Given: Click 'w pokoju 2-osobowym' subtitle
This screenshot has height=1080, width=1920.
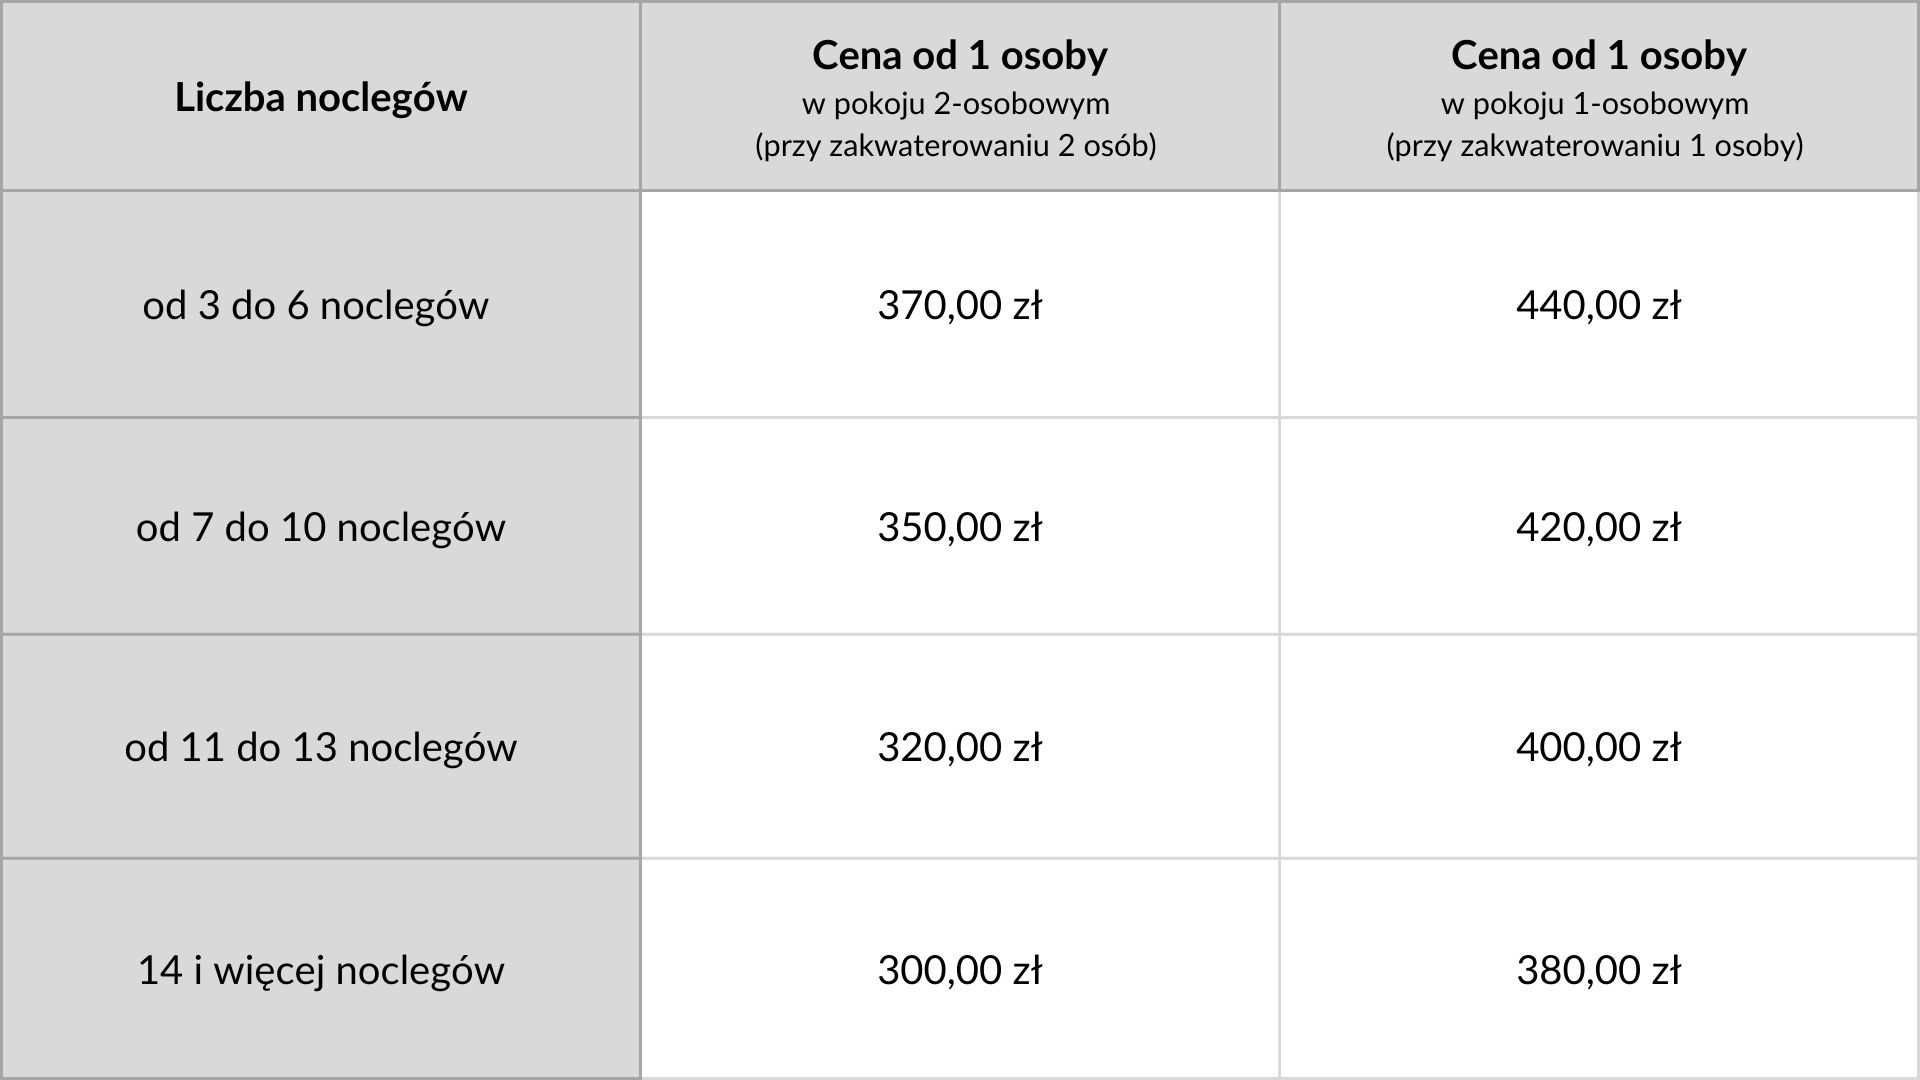Looking at the screenshot, I should (956, 104).
